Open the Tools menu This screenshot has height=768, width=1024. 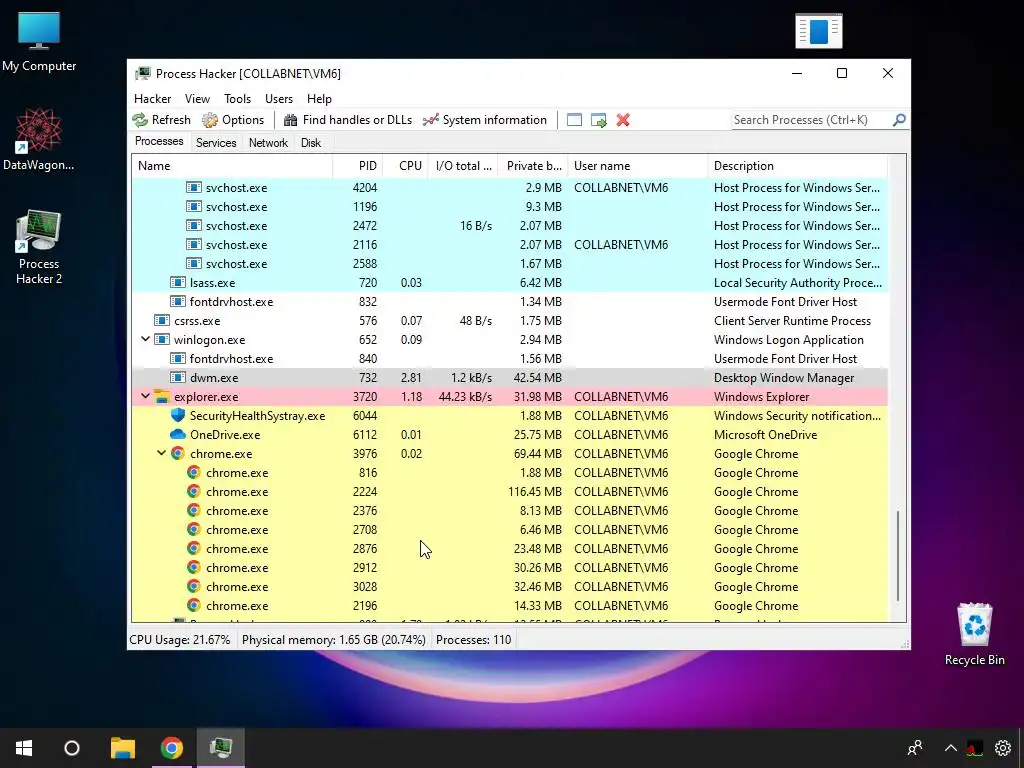237,99
